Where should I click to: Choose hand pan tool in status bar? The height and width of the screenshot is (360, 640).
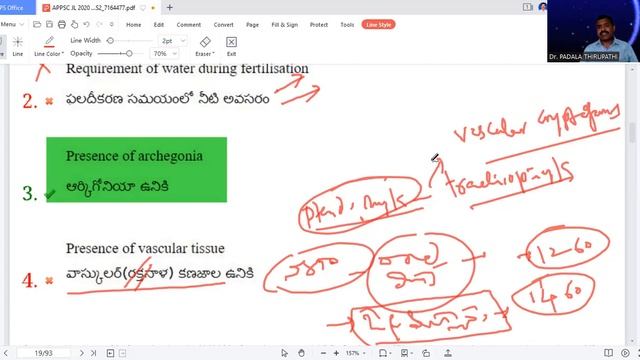point(301,353)
